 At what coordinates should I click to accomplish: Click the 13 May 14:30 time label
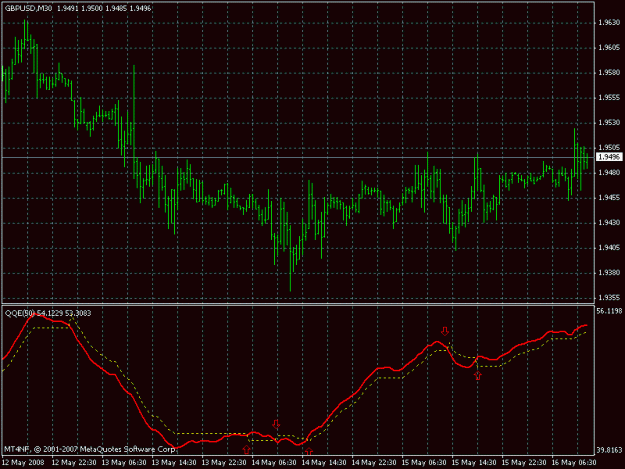(x=174, y=463)
